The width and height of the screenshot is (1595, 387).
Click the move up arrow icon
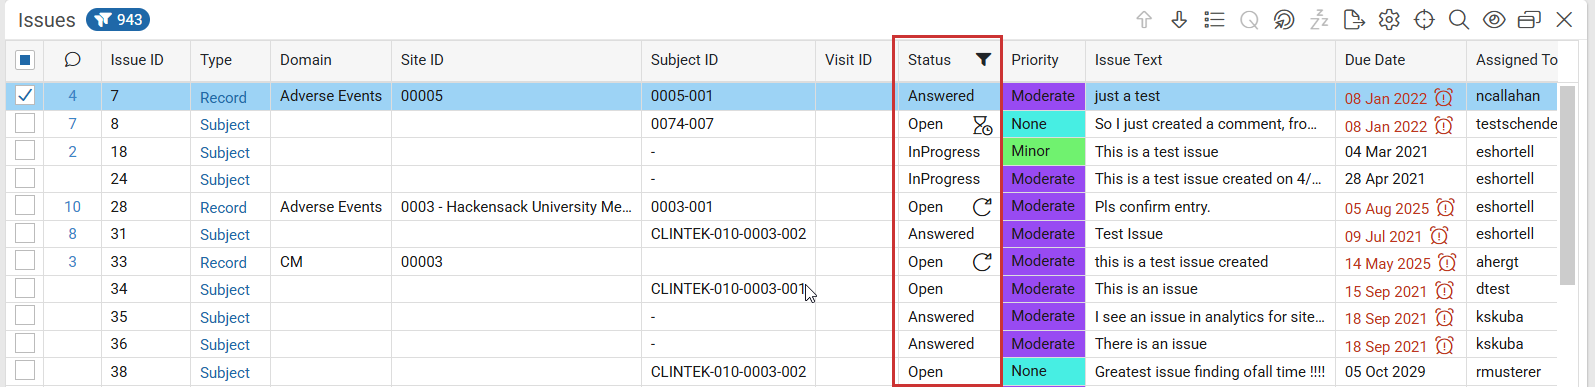(x=1144, y=20)
